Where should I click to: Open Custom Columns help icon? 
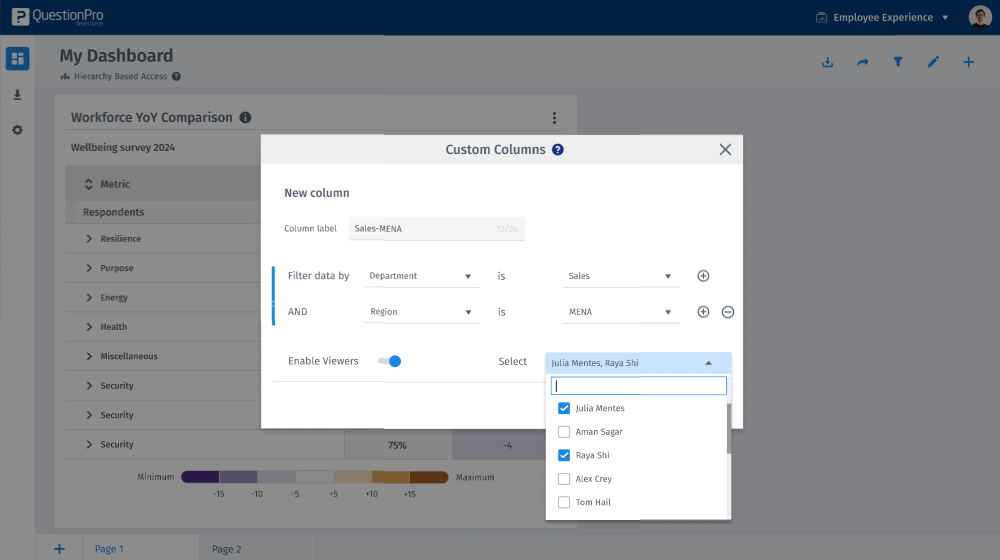(558, 150)
